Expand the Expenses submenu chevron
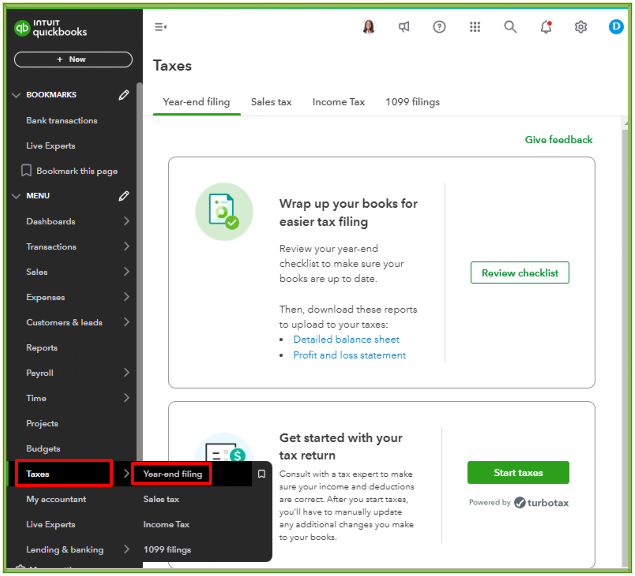Image resolution: width=635 pixels, height=576 pixels. click(x=126, y=297)
